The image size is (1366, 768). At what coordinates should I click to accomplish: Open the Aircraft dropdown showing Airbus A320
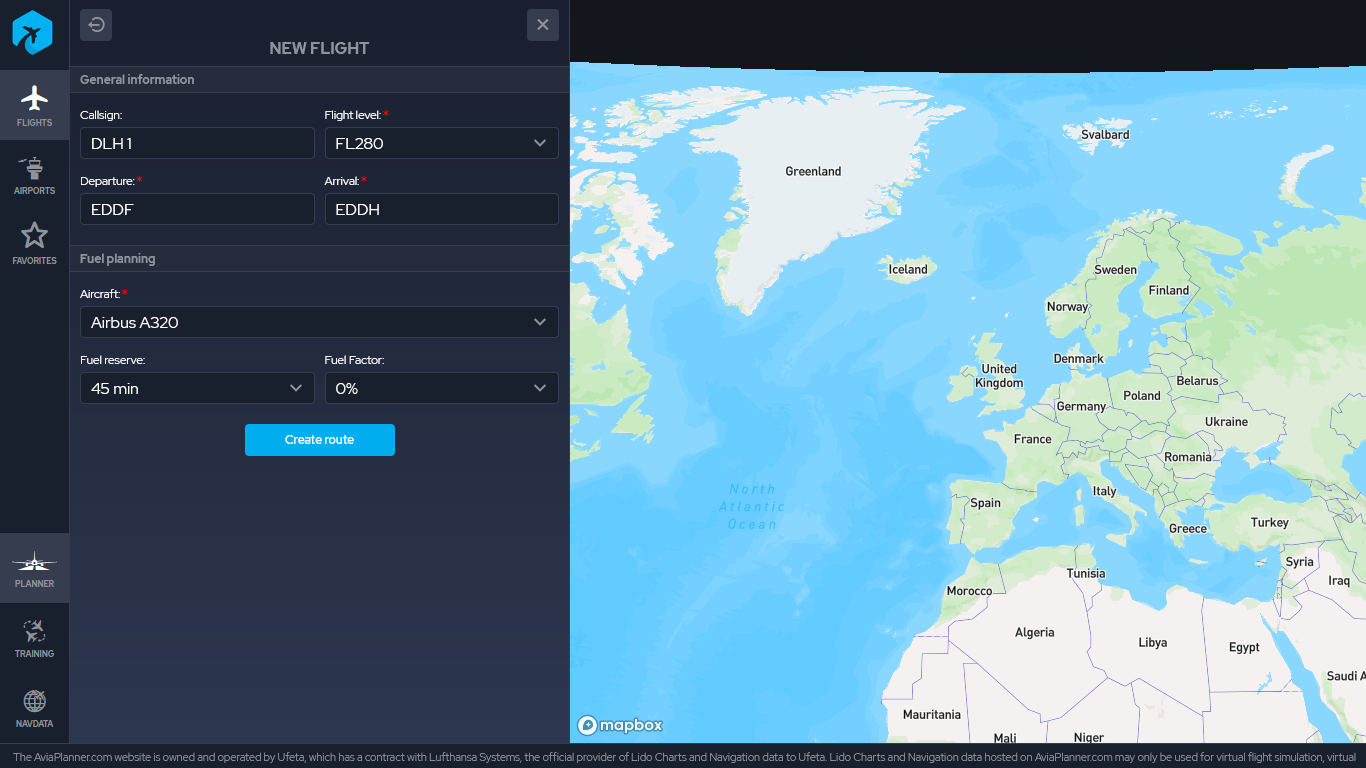(319, 322)
